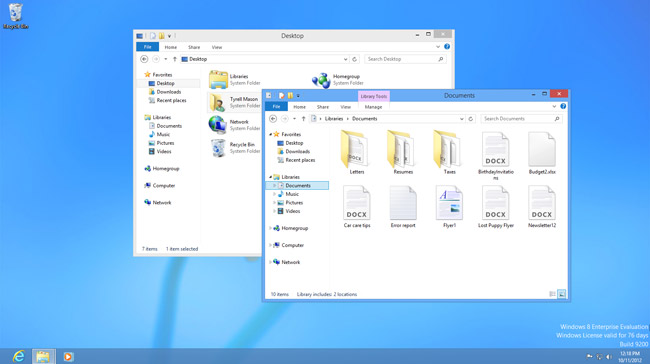Open the Resumes folder
The width and height of the screenshot is (650, 364).
403,152
